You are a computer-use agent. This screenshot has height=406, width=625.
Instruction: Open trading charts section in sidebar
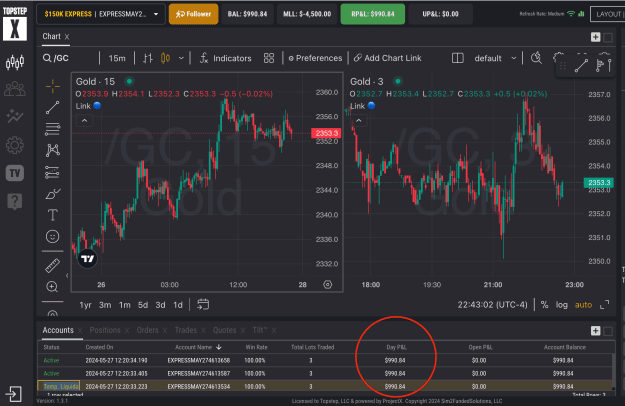[15, 63]
